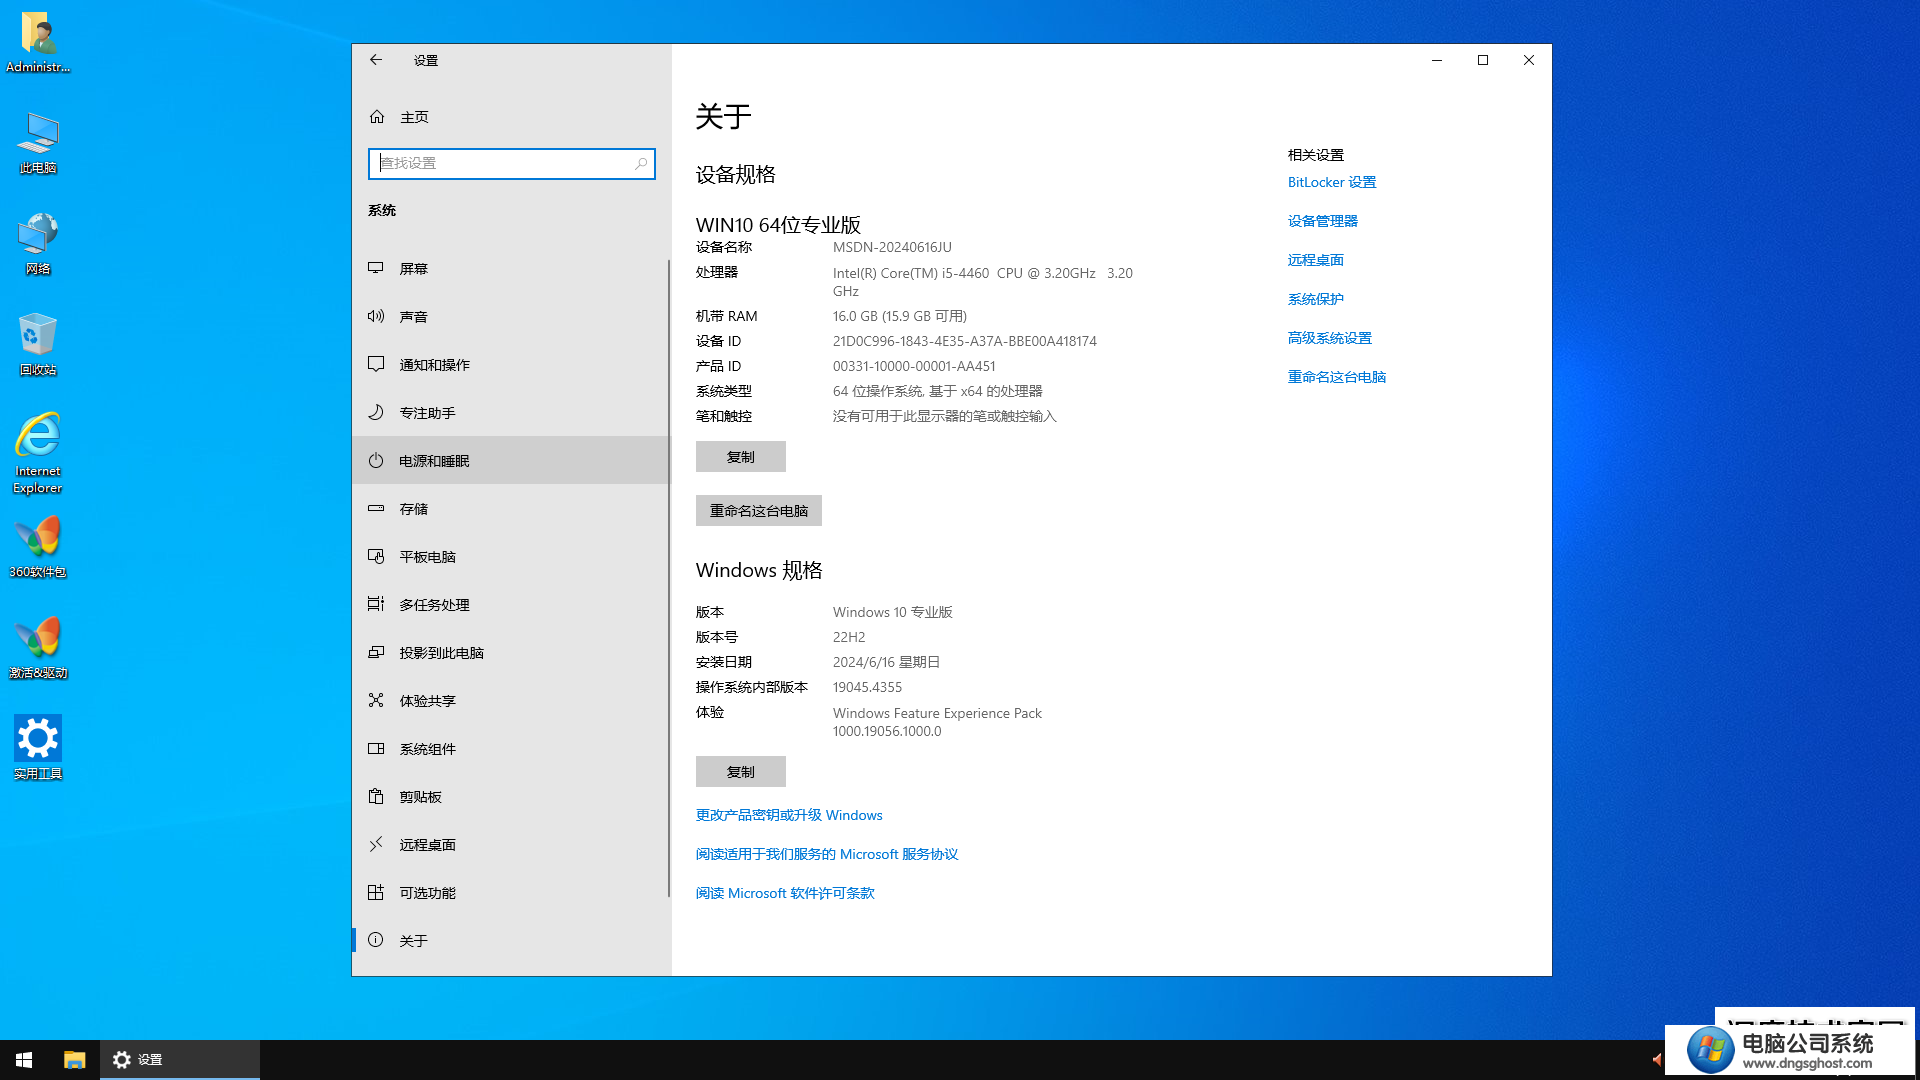Viewport: 1920px width, 1080px height.
Task: Open 更改产品密钥或升级 Windows link
Action: (x=789, y=815)
